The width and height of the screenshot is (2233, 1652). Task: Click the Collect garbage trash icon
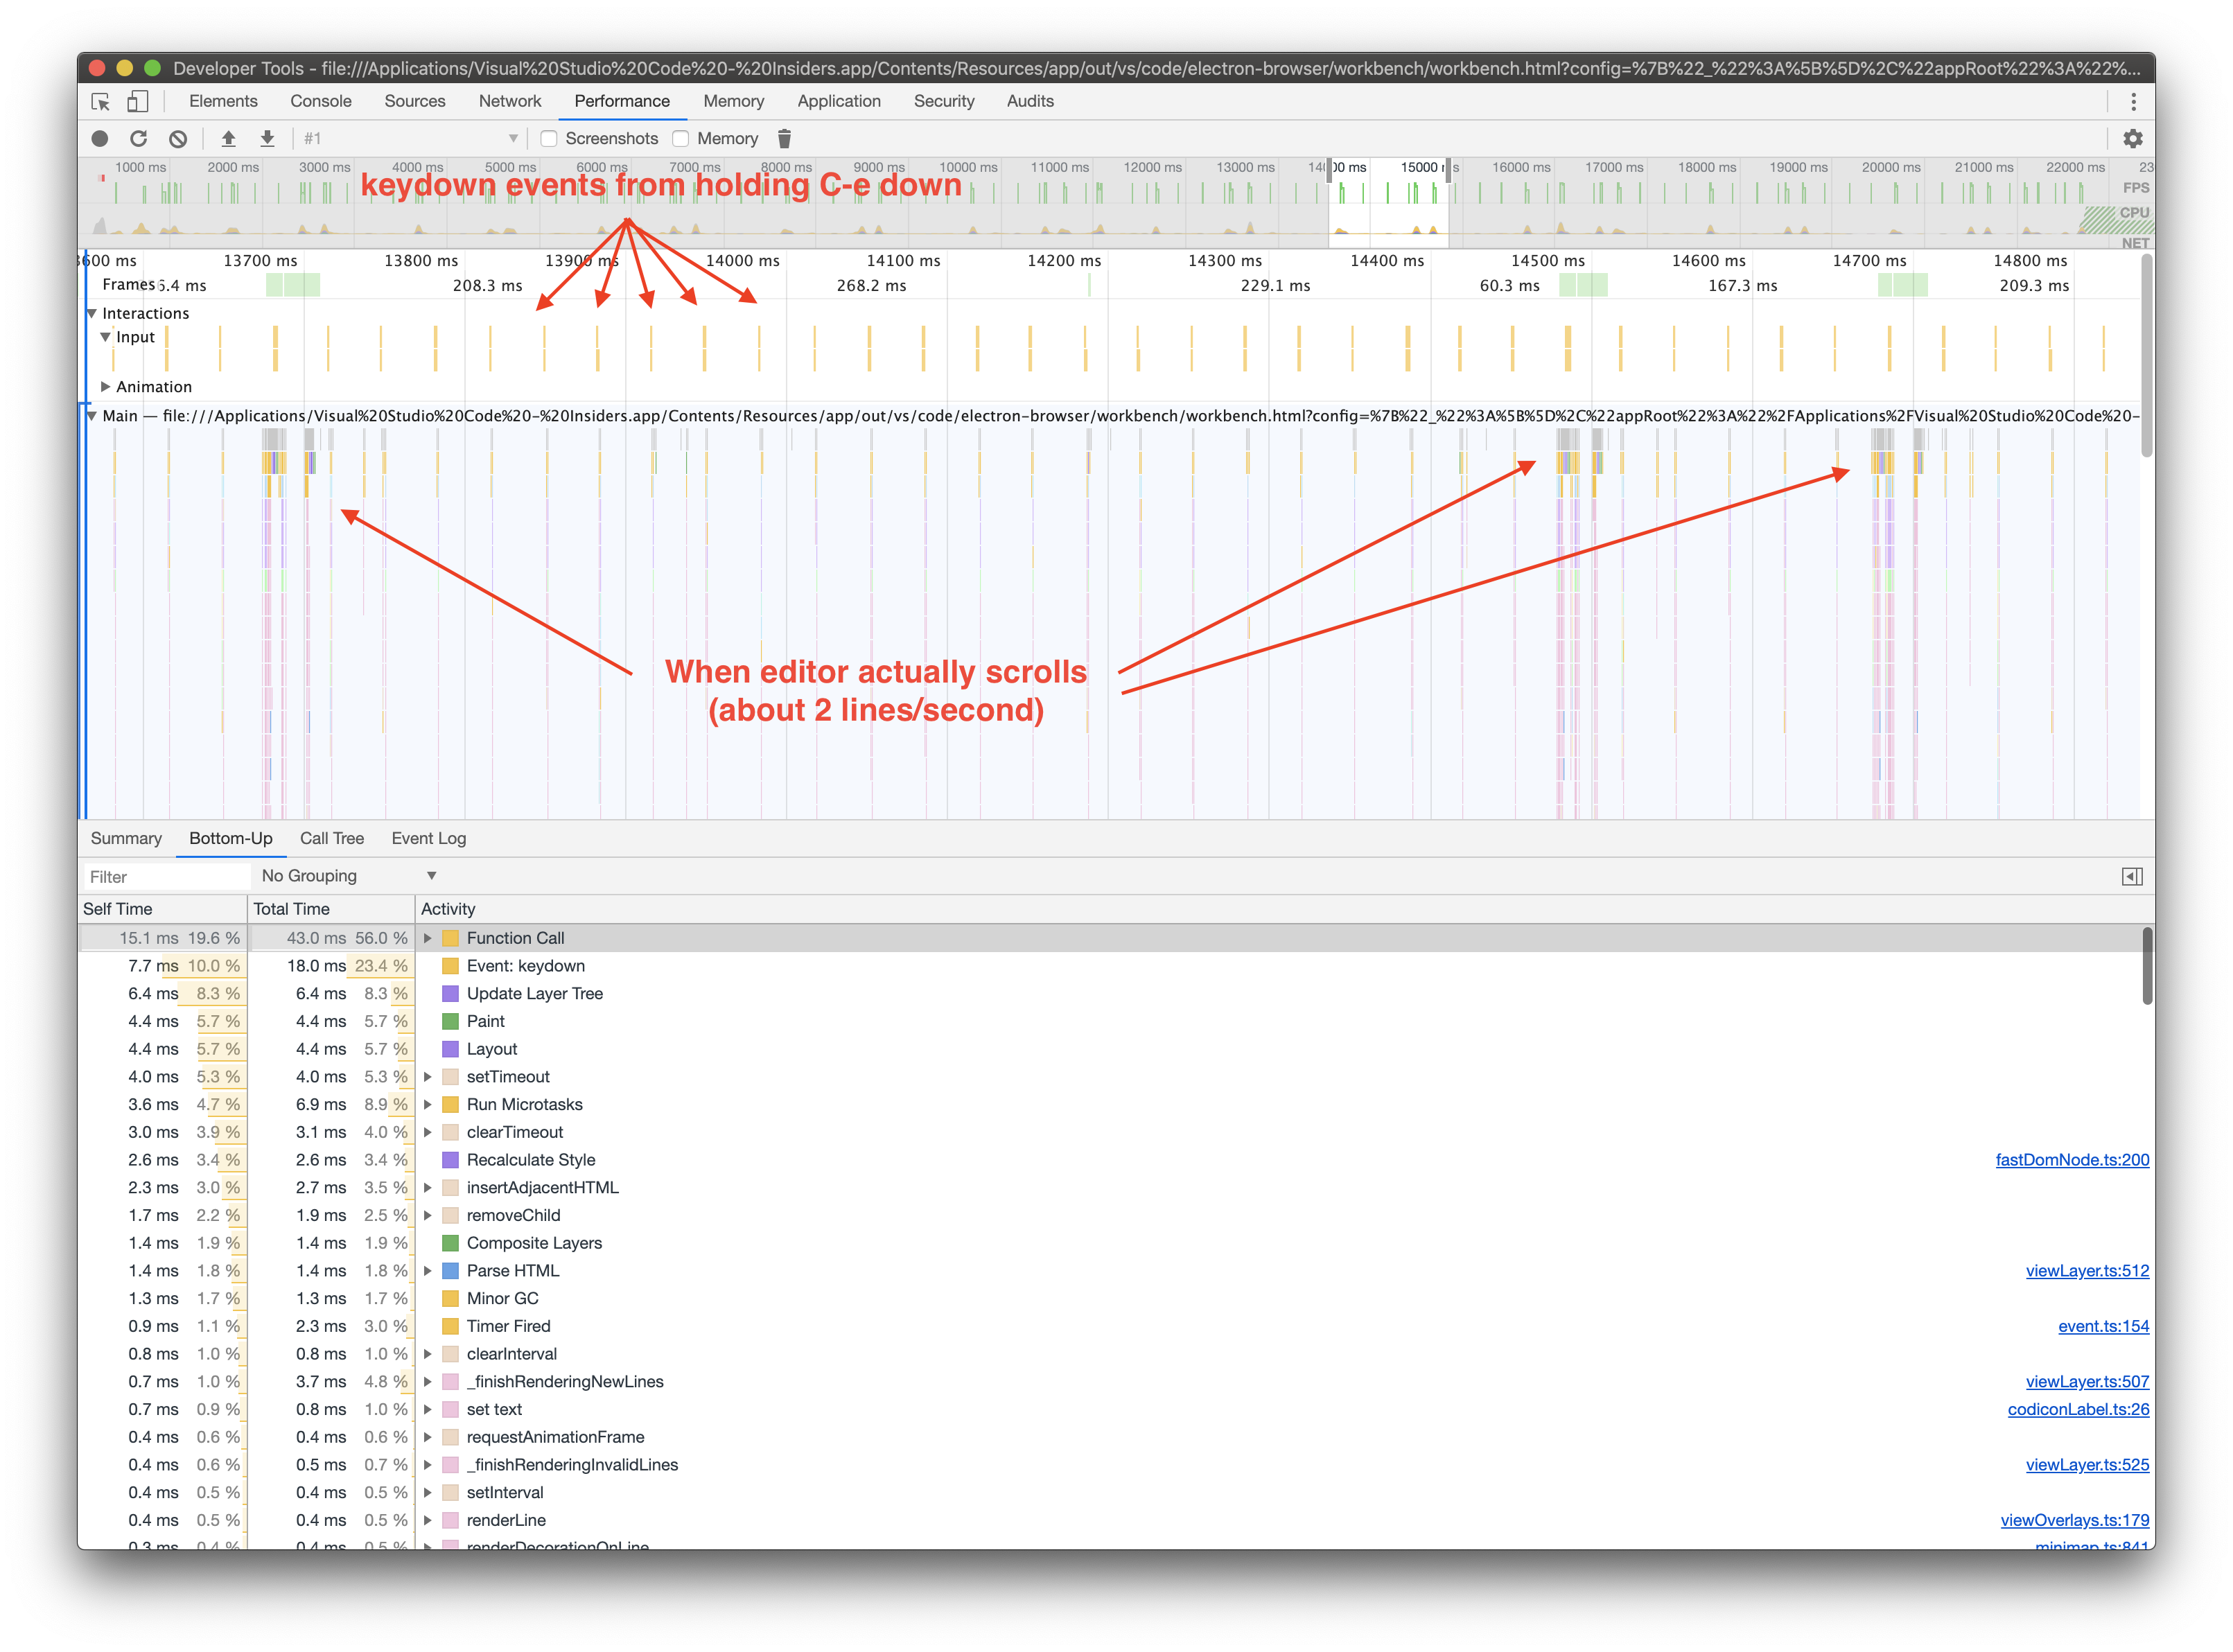[x=784, y=139]
